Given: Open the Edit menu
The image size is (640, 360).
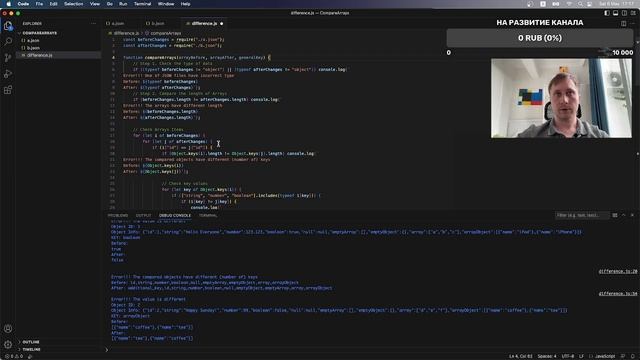Looking at the screenshot, I should pyautogui.click(x=53, y=4).
